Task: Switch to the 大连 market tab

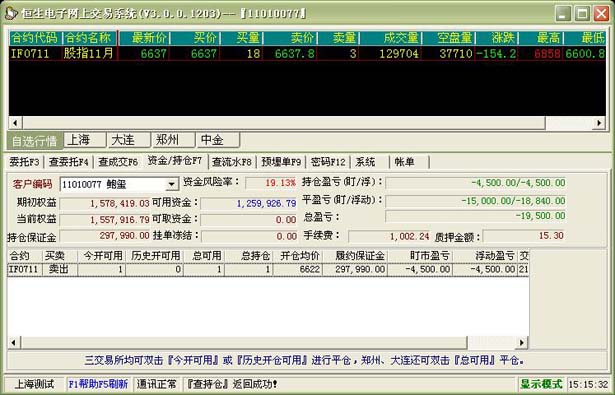Action: tap(129, 140)
